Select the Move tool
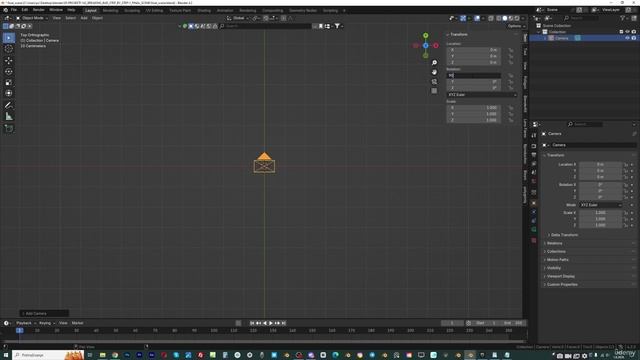The width and height of the screenshot is (640, 360). 9,61
